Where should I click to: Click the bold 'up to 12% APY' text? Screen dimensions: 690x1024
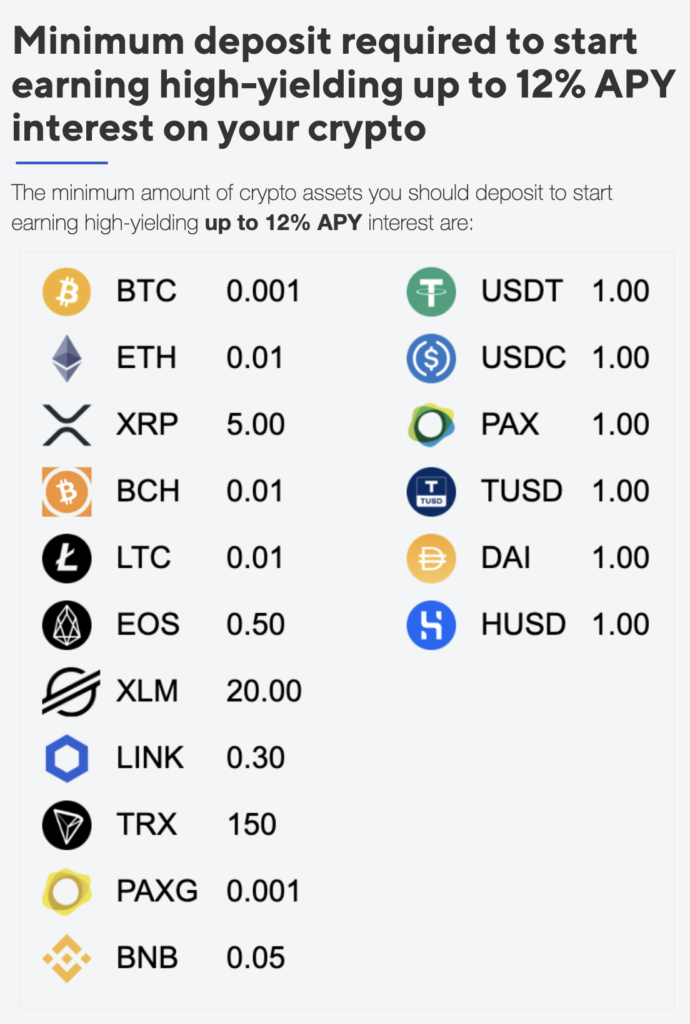283,223
